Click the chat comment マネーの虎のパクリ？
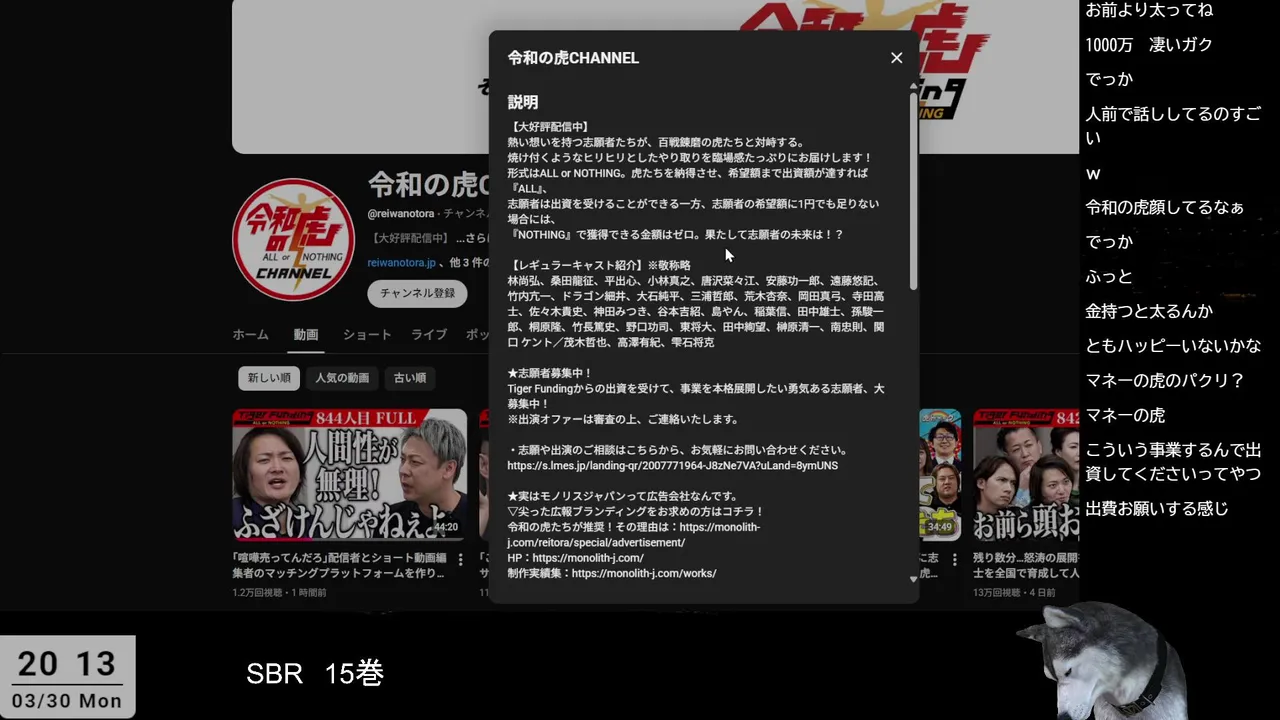1280x720 pixels. point(1165,381)
